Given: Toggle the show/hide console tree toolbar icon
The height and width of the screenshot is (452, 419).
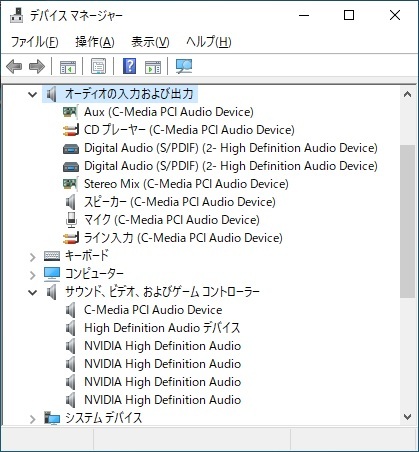Looking at the screenshot, I should 68,67.
